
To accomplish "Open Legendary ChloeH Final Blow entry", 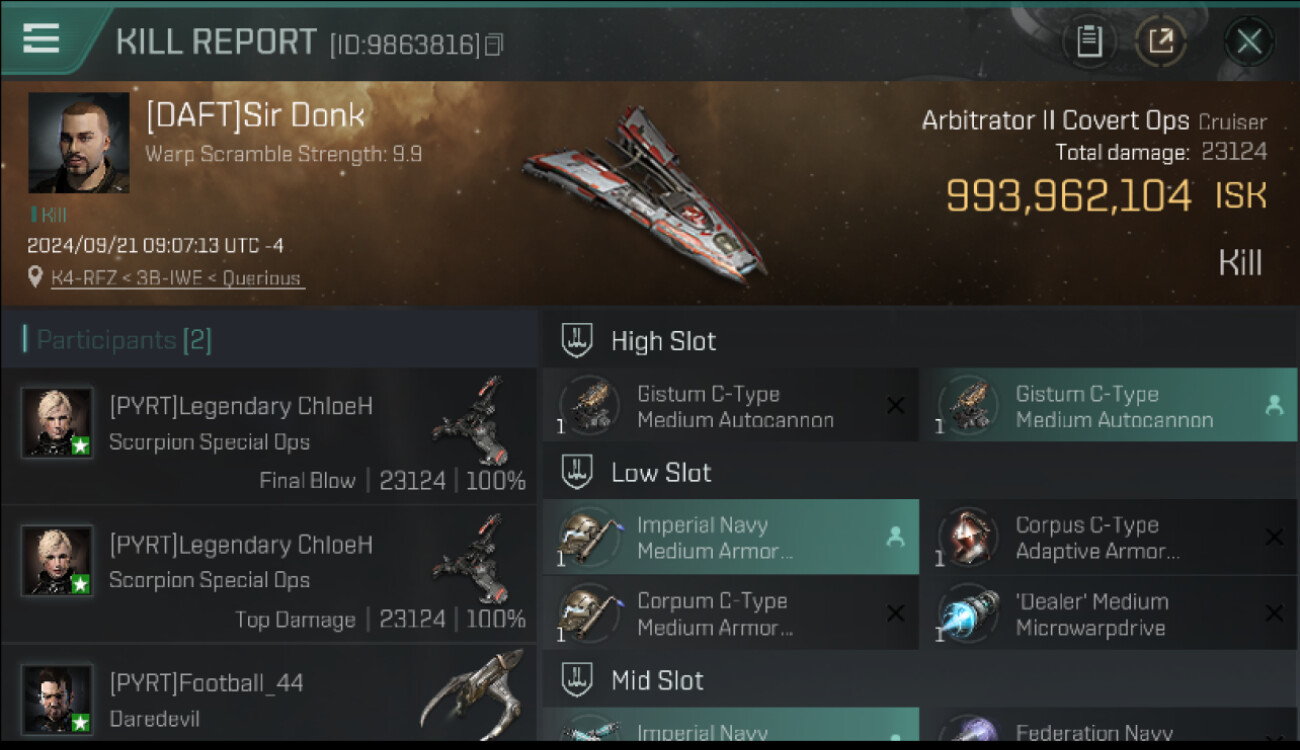I will pos(269,435).
